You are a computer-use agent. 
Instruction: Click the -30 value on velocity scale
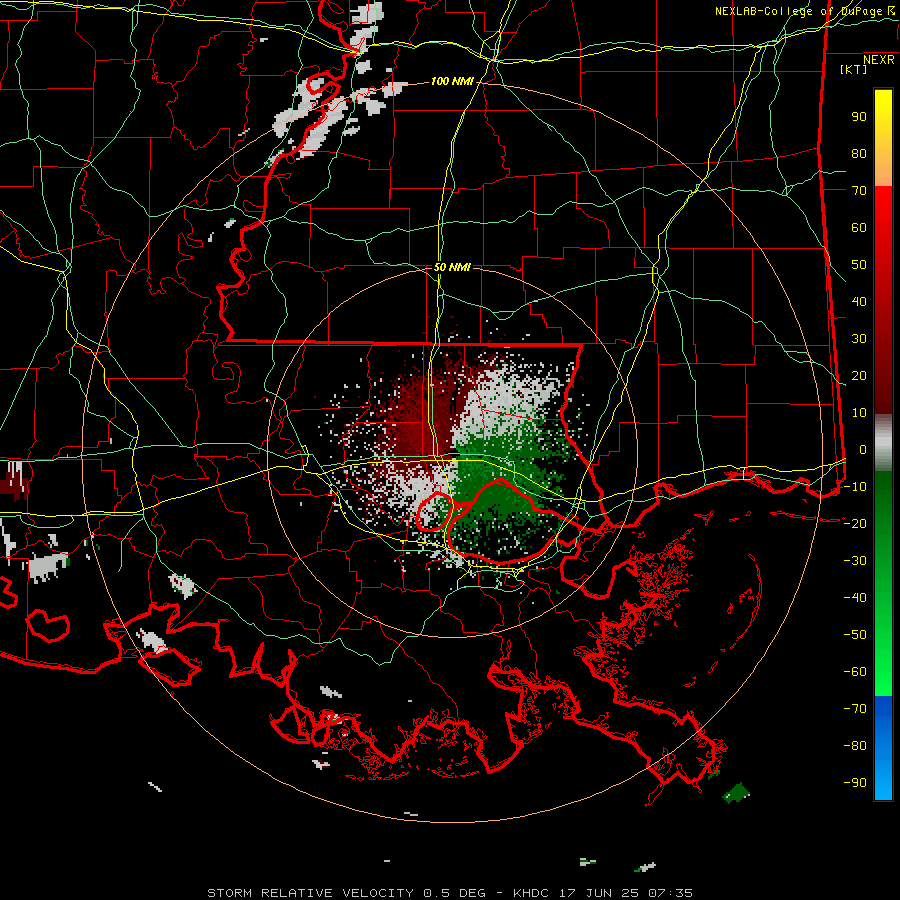tap(855, 561)
